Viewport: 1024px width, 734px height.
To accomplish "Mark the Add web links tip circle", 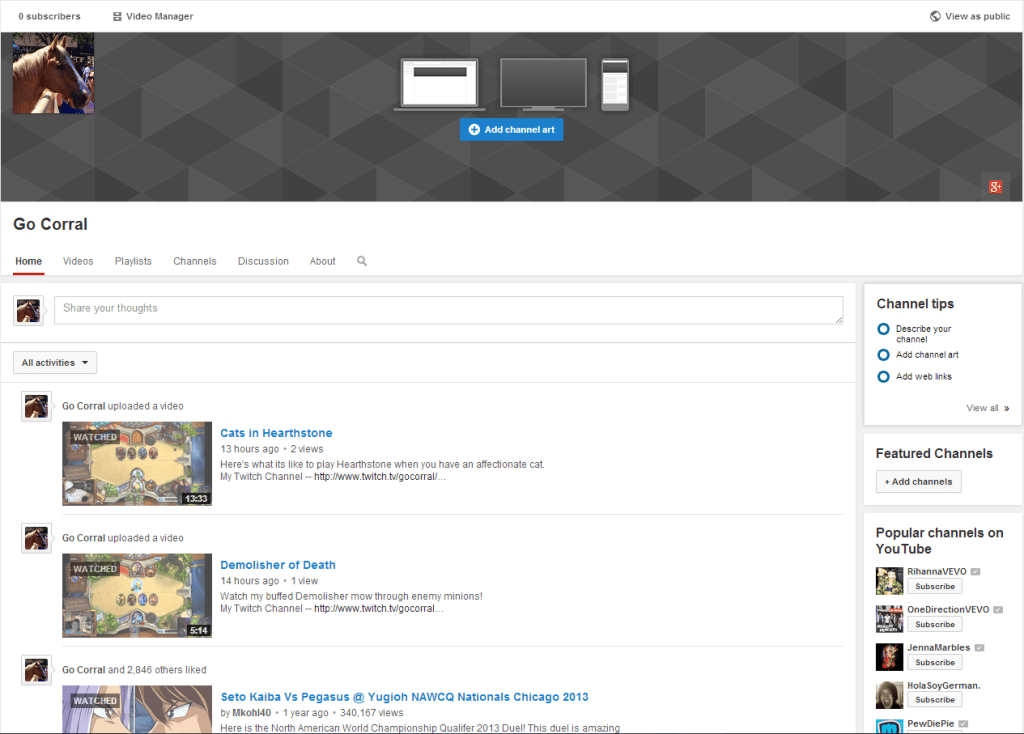I will 883,376.
